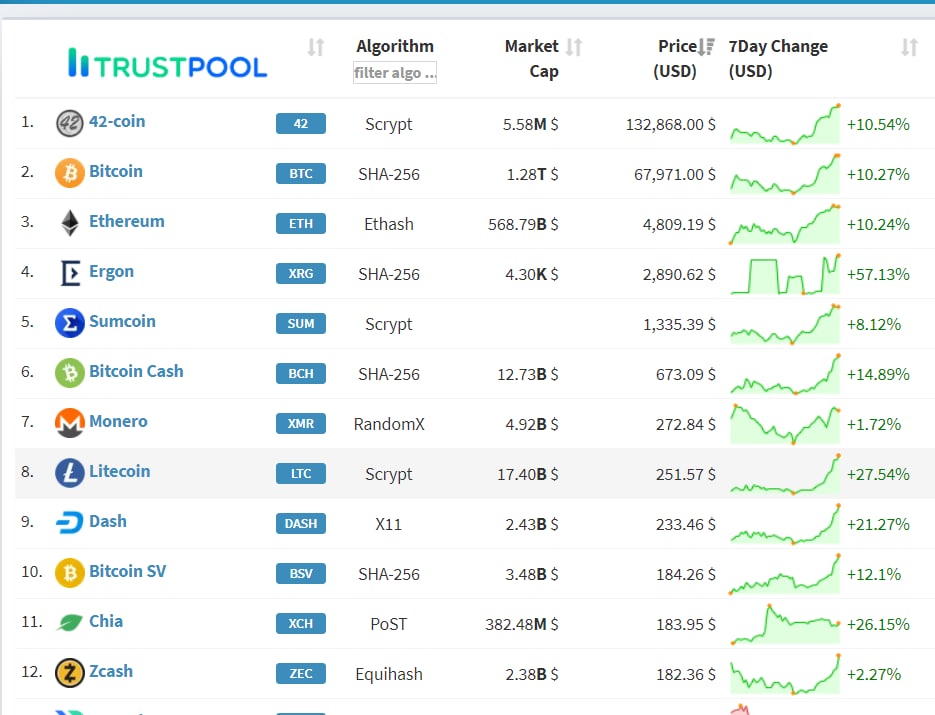Screen dimensions: 935x715
Task: Click the 42-coin logo icon
Action: point(70,123)
